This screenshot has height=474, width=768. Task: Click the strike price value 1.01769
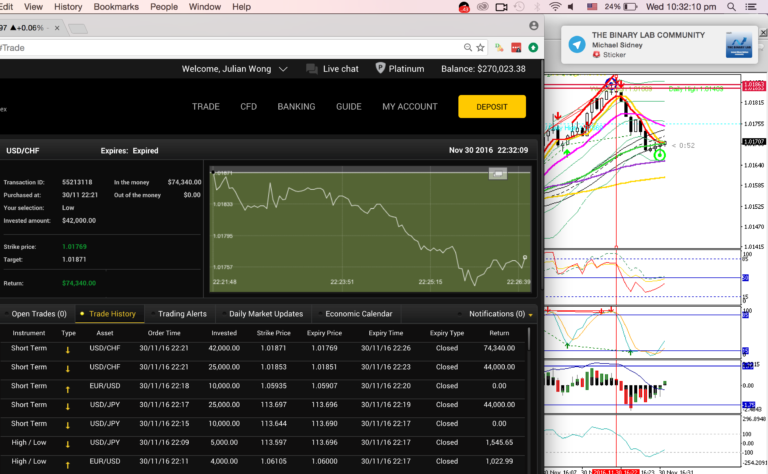(74, 247)
